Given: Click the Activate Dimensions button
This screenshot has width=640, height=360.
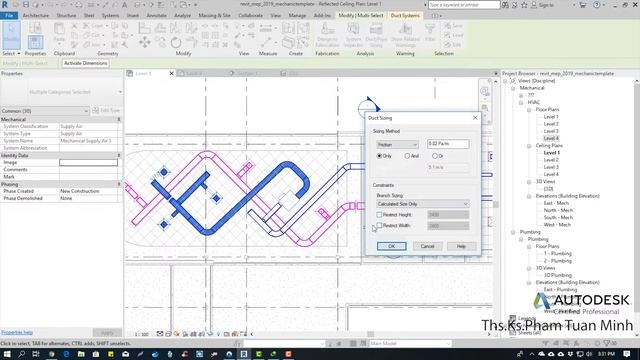Looking at the screenshot, I should (86, 63).
